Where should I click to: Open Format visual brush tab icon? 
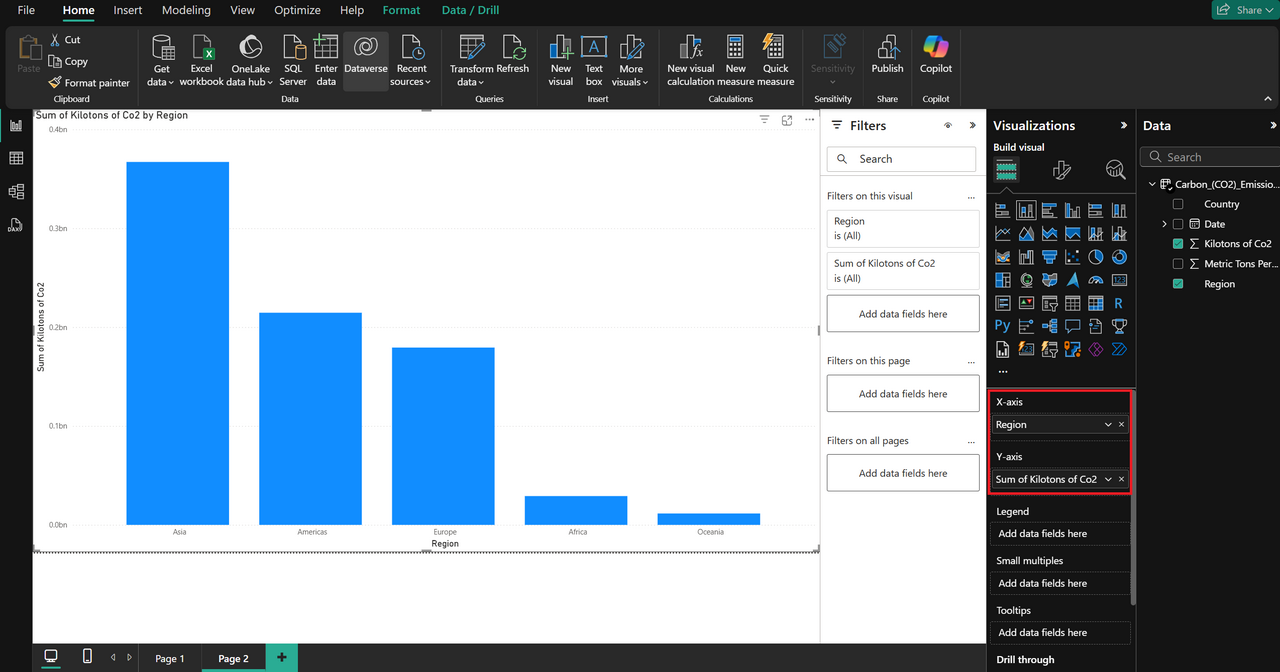coord(1062,171)
